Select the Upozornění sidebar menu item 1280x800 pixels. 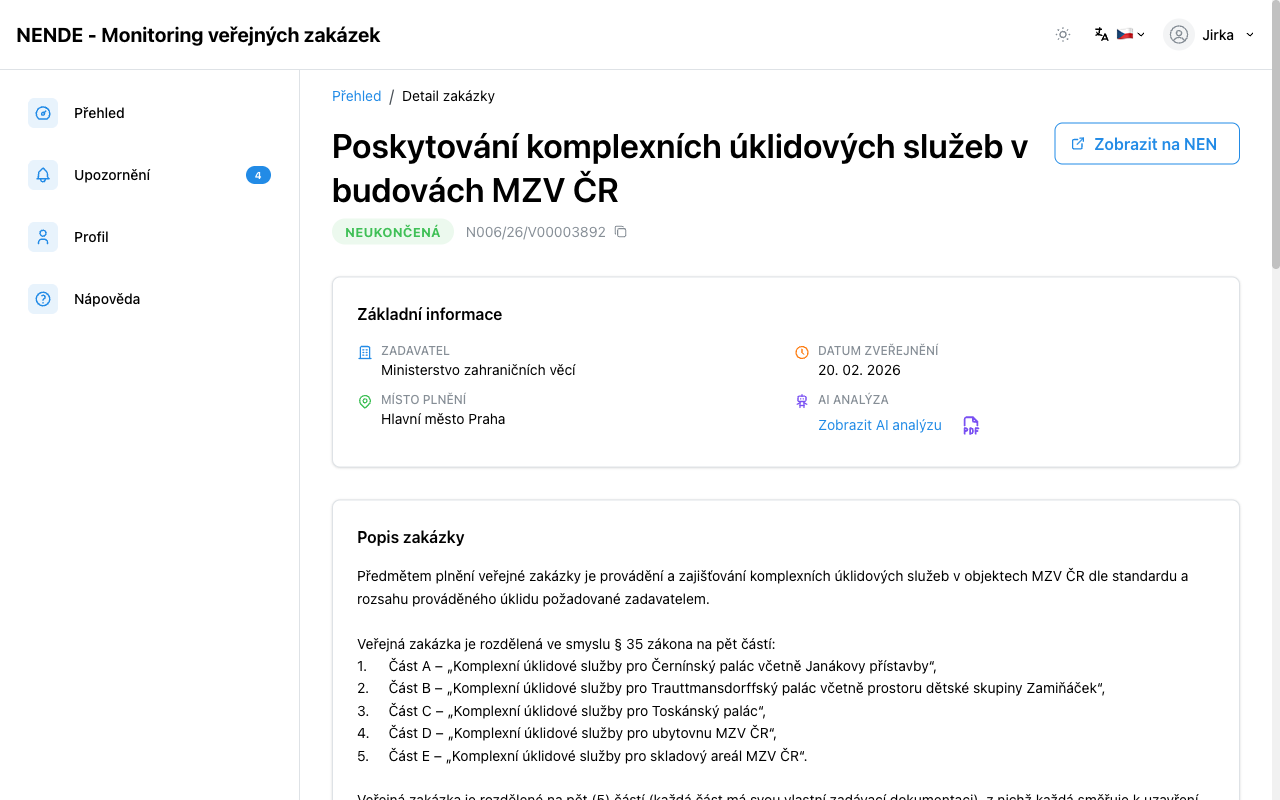click(112, 175)
